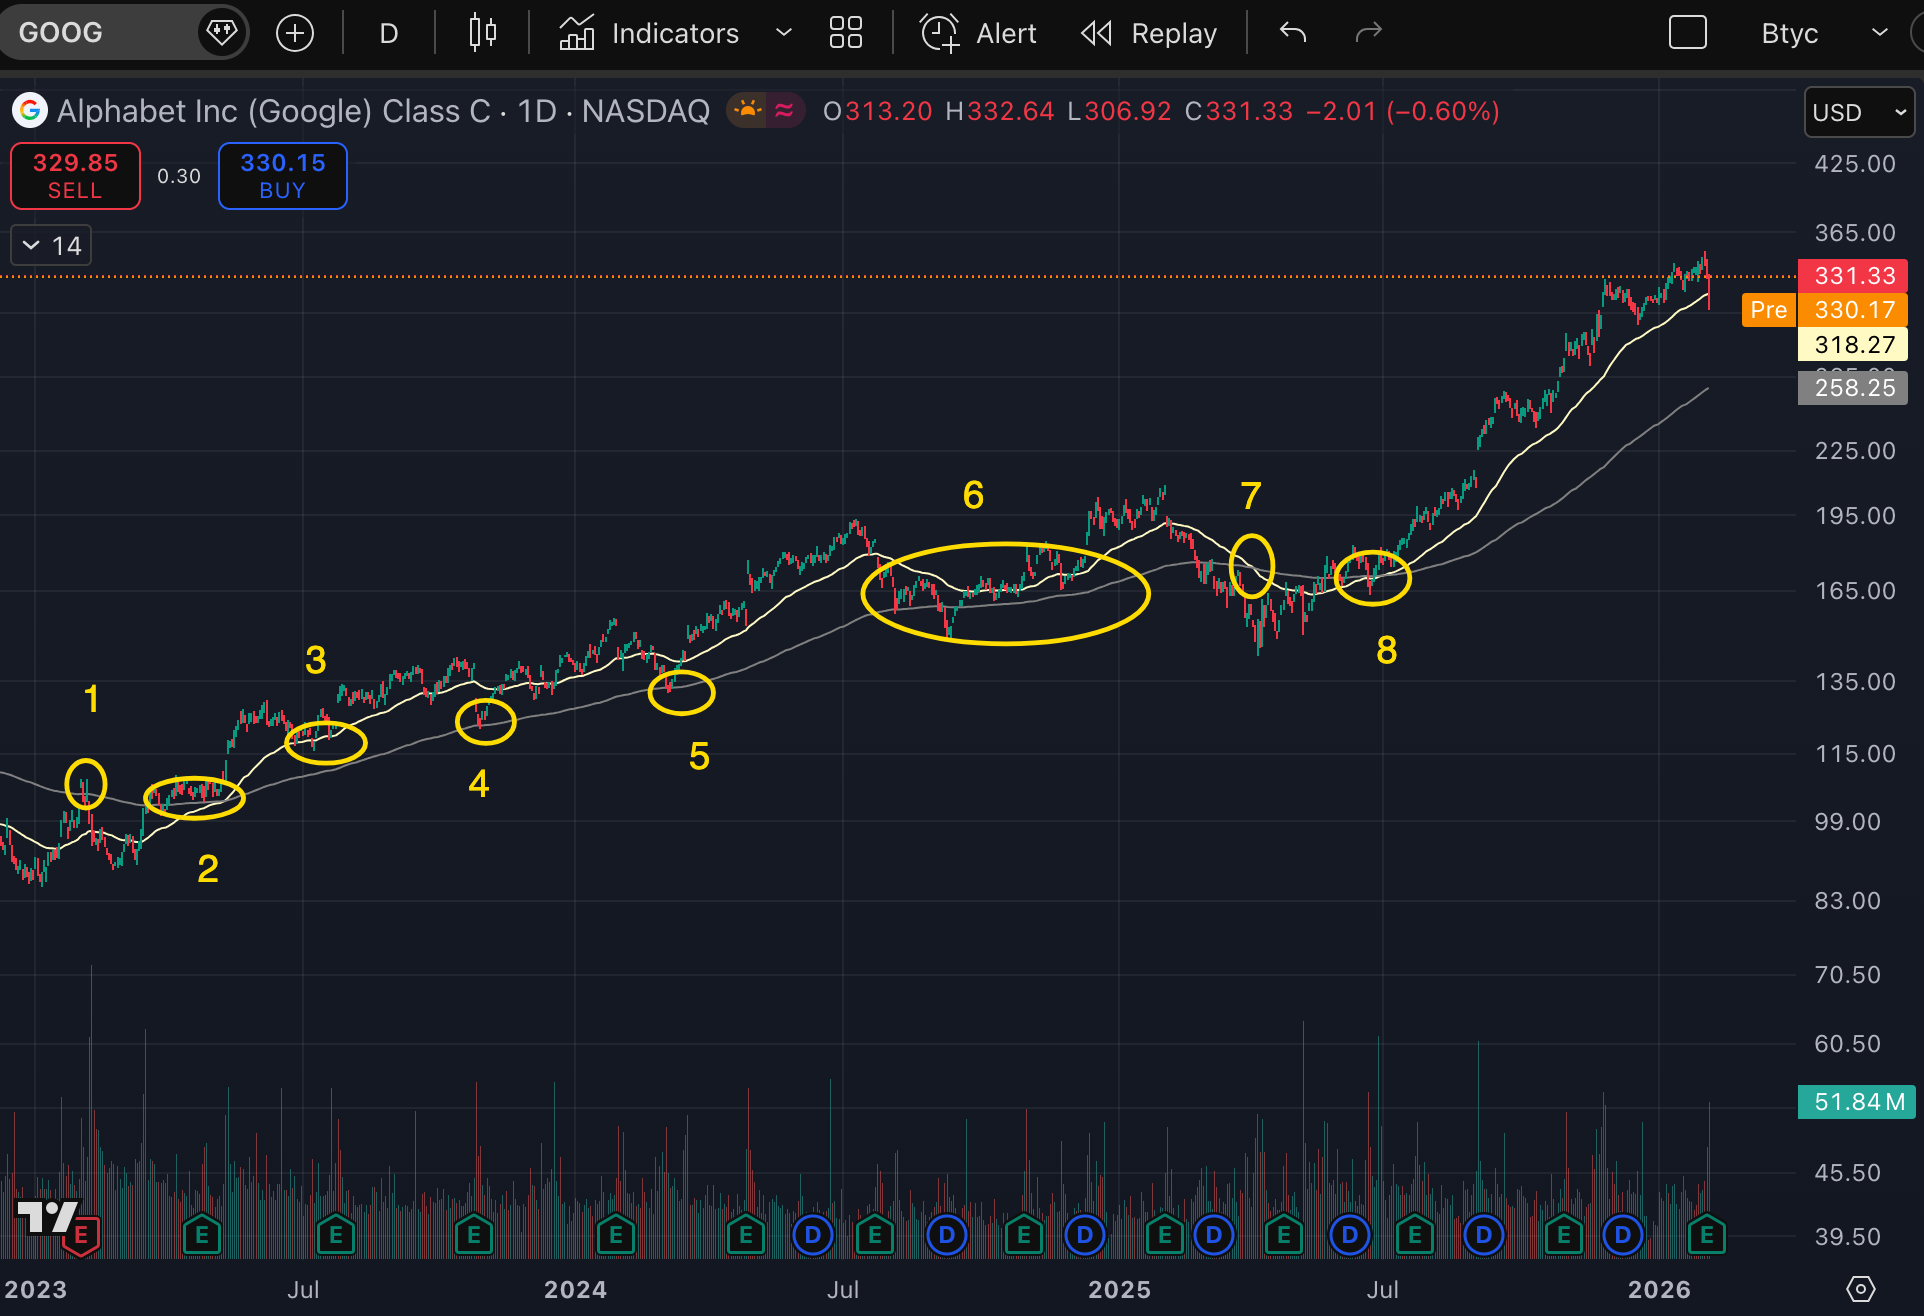The height and width of the screenshot is (1316, 1924).
Task: Expand the Btyc layout name dropdown
Action: 1879,33
